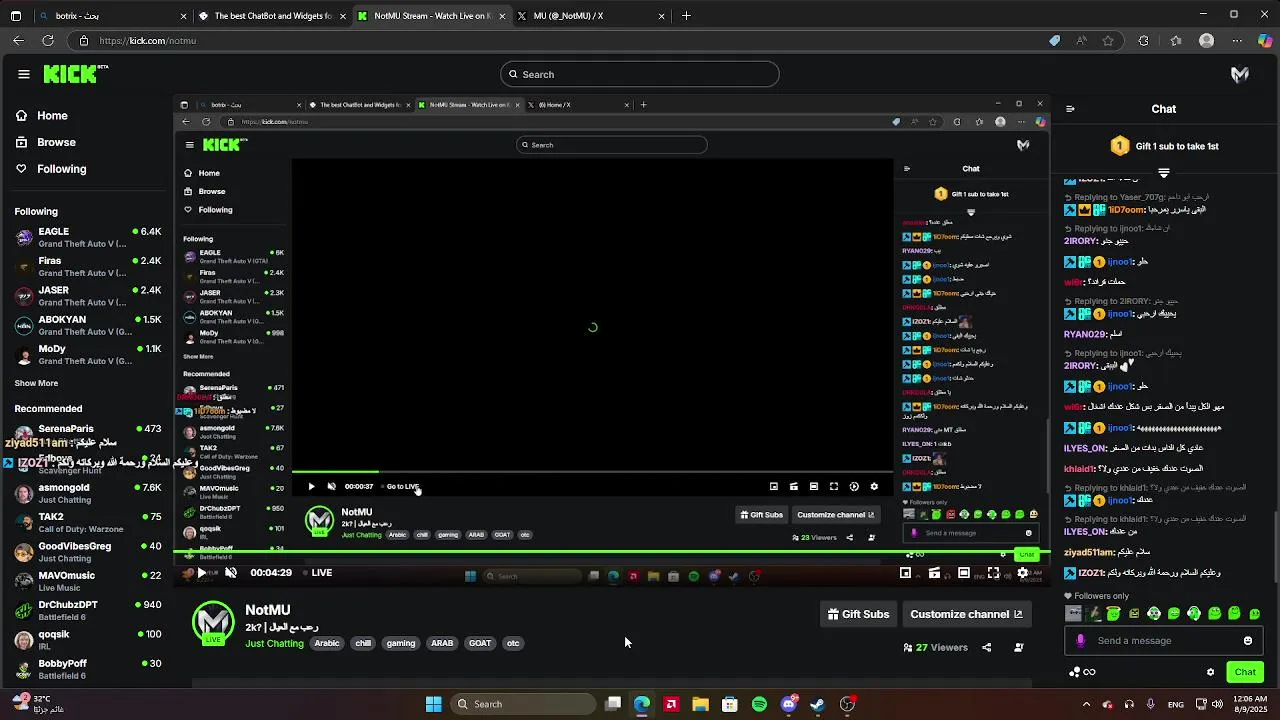Viewport: 1280px width, 720px height.
Task: Click the Windows Start button
Action: (434, 704)
